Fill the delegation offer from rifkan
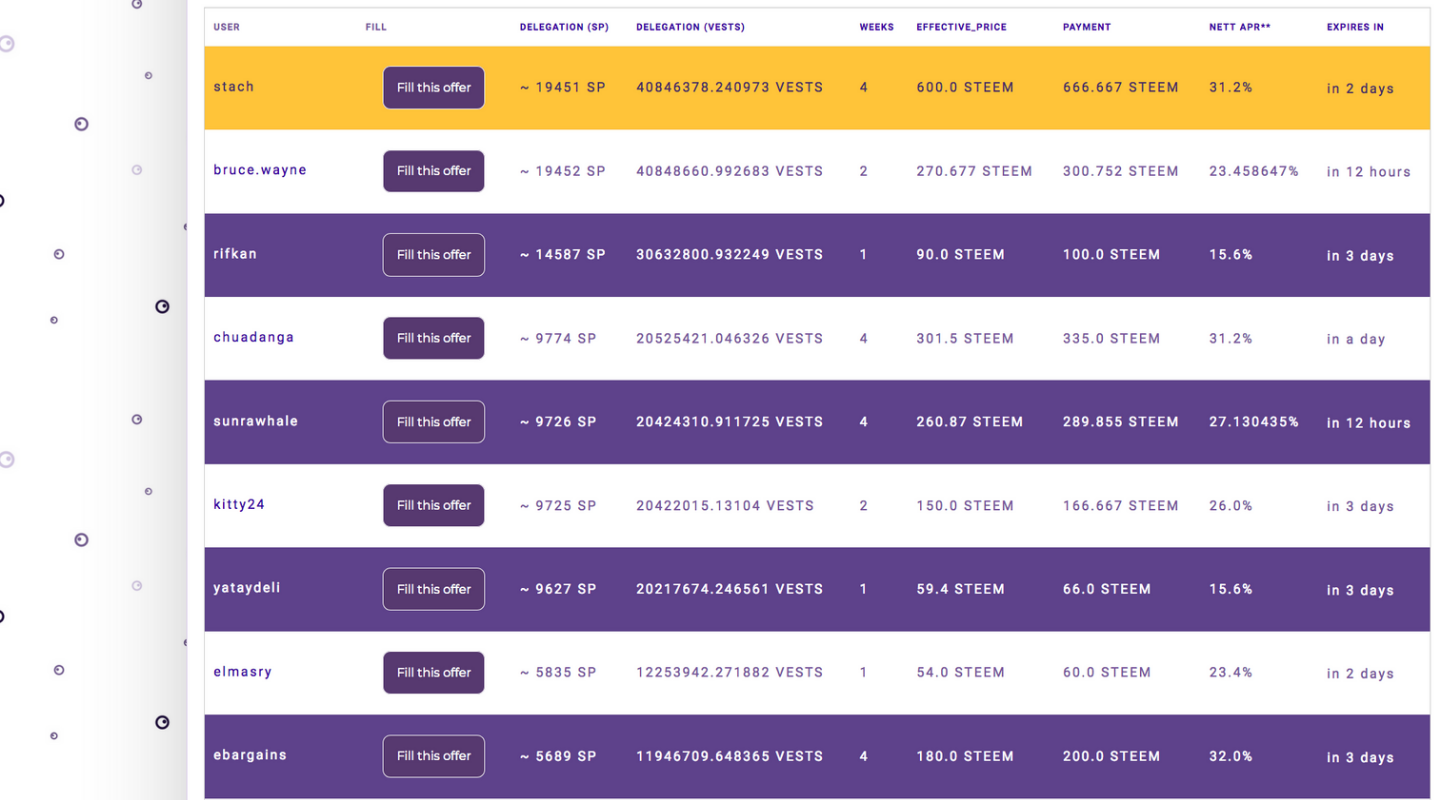Screen dimensions: 1442x800 click(433, 254)
